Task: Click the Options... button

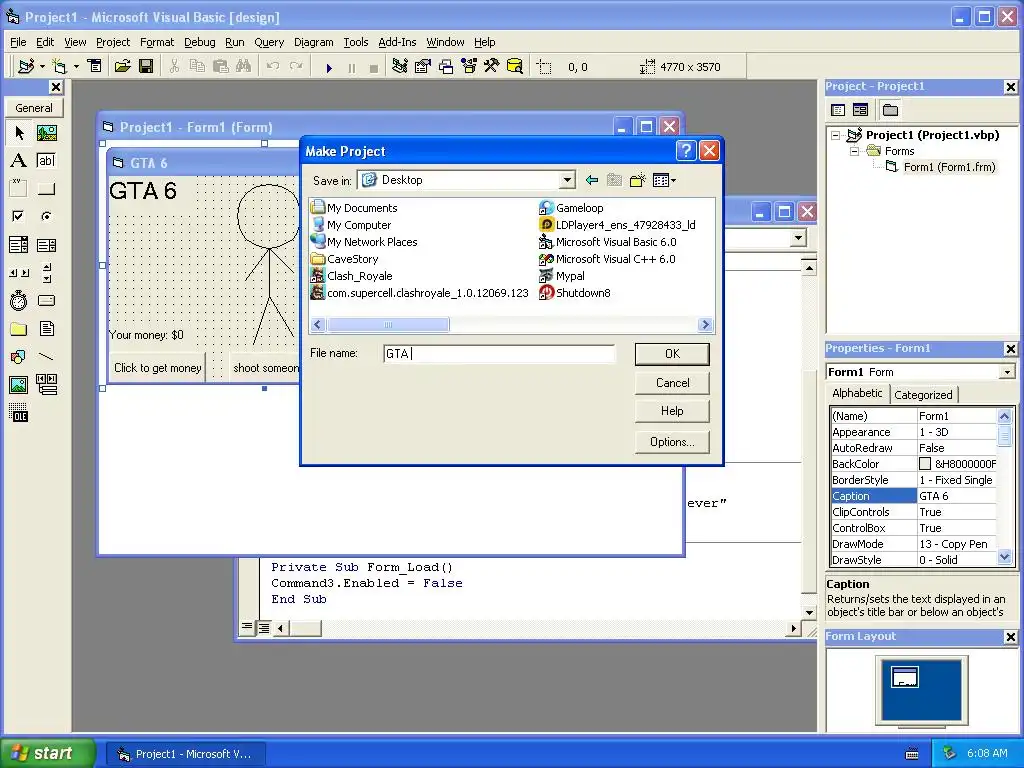Action: (x=672, y=442)
